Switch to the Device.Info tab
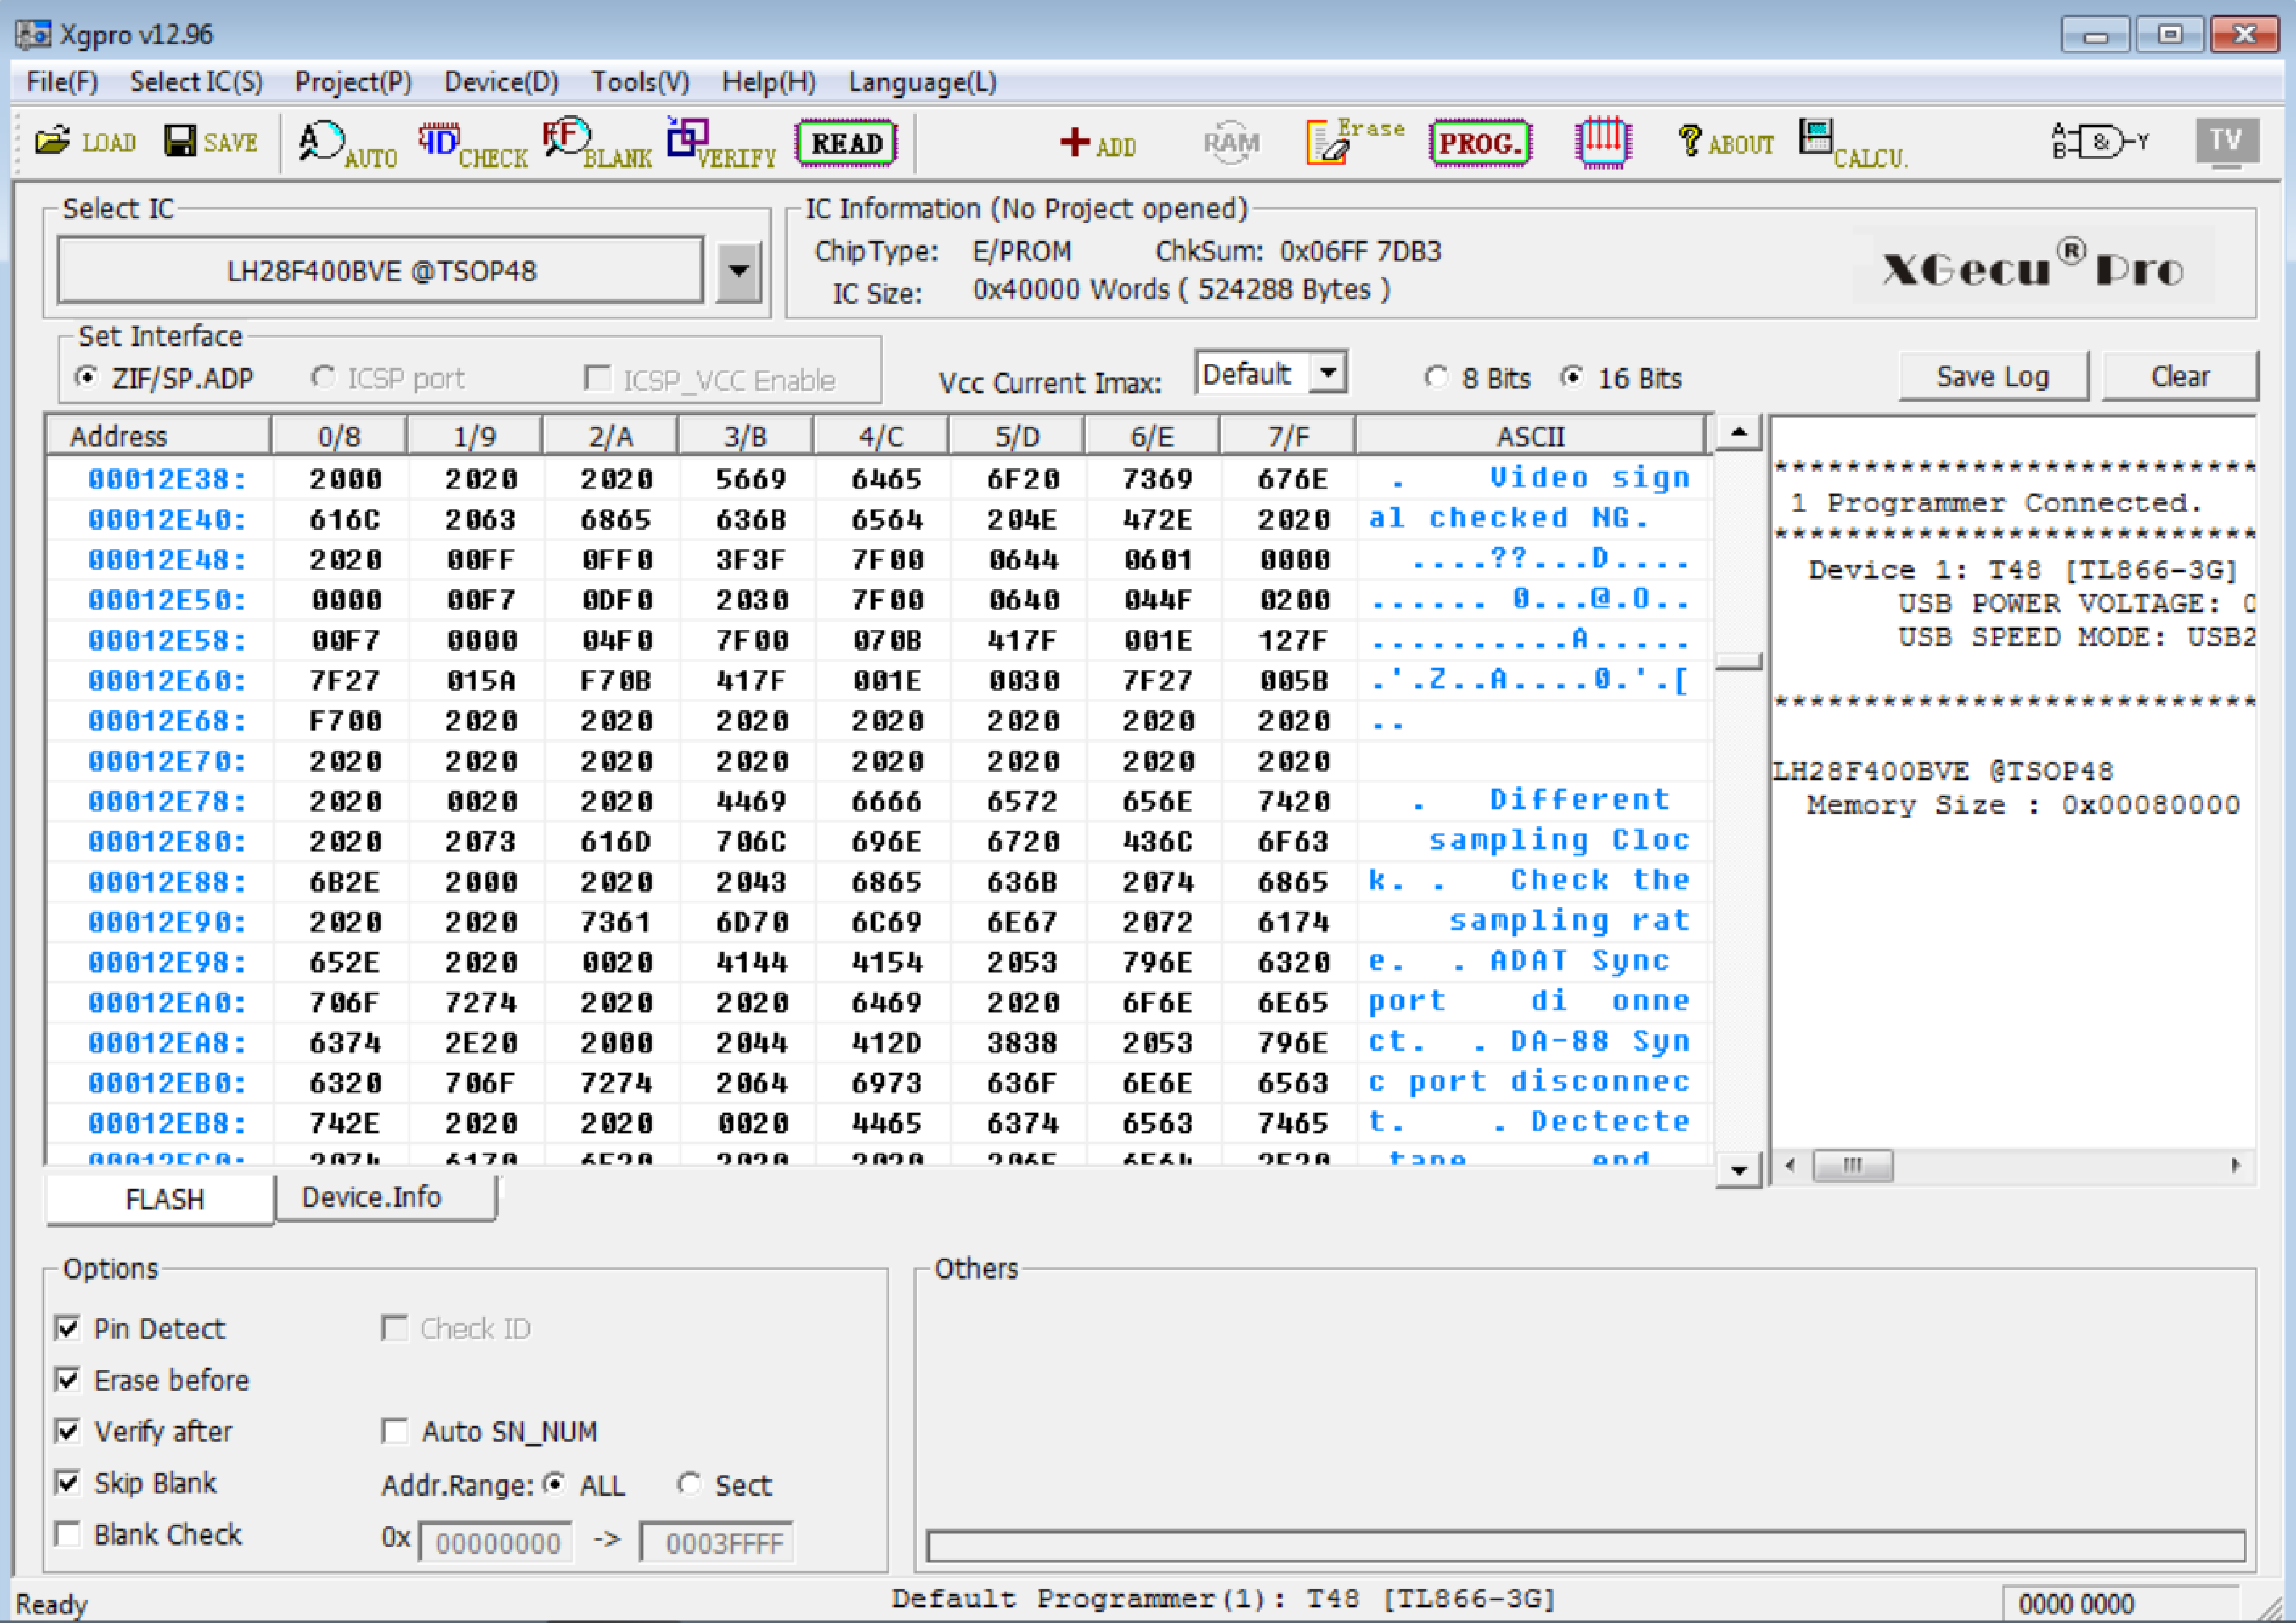Viewport: 2296px width, 1623px height. click(371, 1197)
